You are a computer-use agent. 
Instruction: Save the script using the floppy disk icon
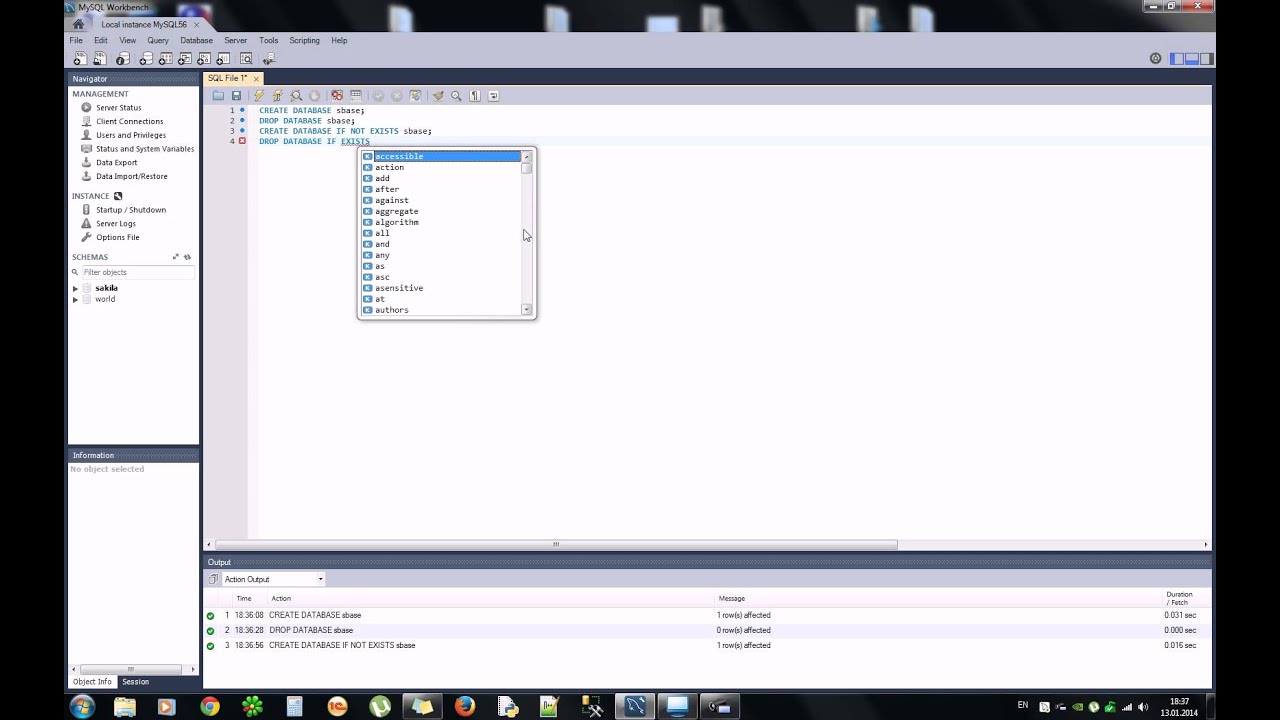(x=236, y=96)
